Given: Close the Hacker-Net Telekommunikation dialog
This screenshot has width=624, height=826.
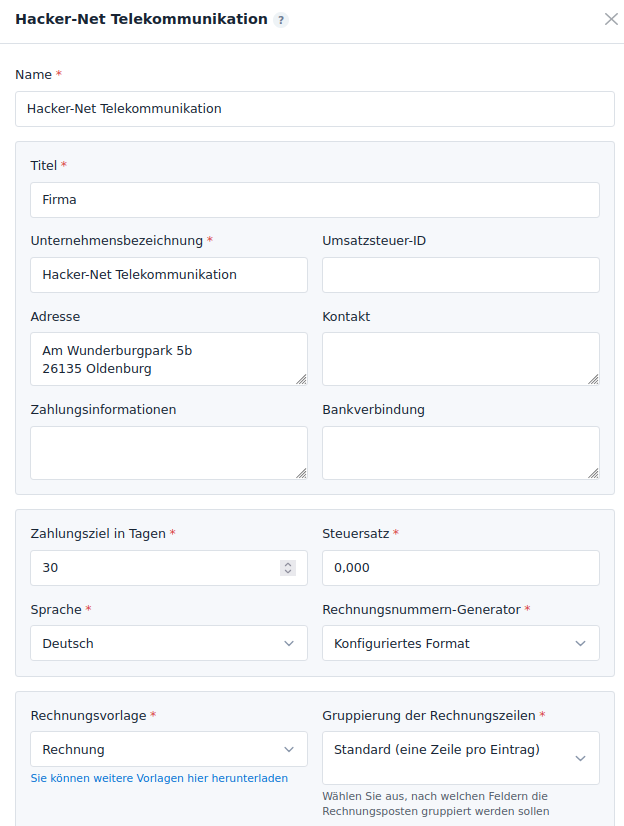Looking at the screenshot, I should 611,19.
